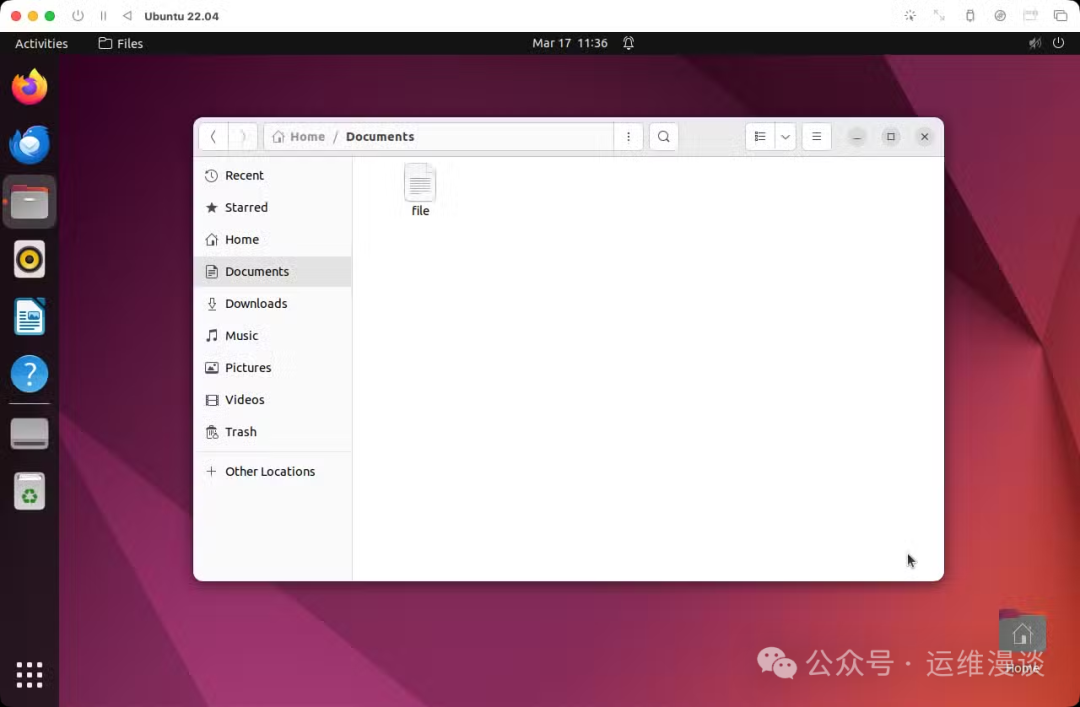This screenshot has width=1080, height=707.
Task: Open the Recent view in the sidebar
Action: [244, 175]
